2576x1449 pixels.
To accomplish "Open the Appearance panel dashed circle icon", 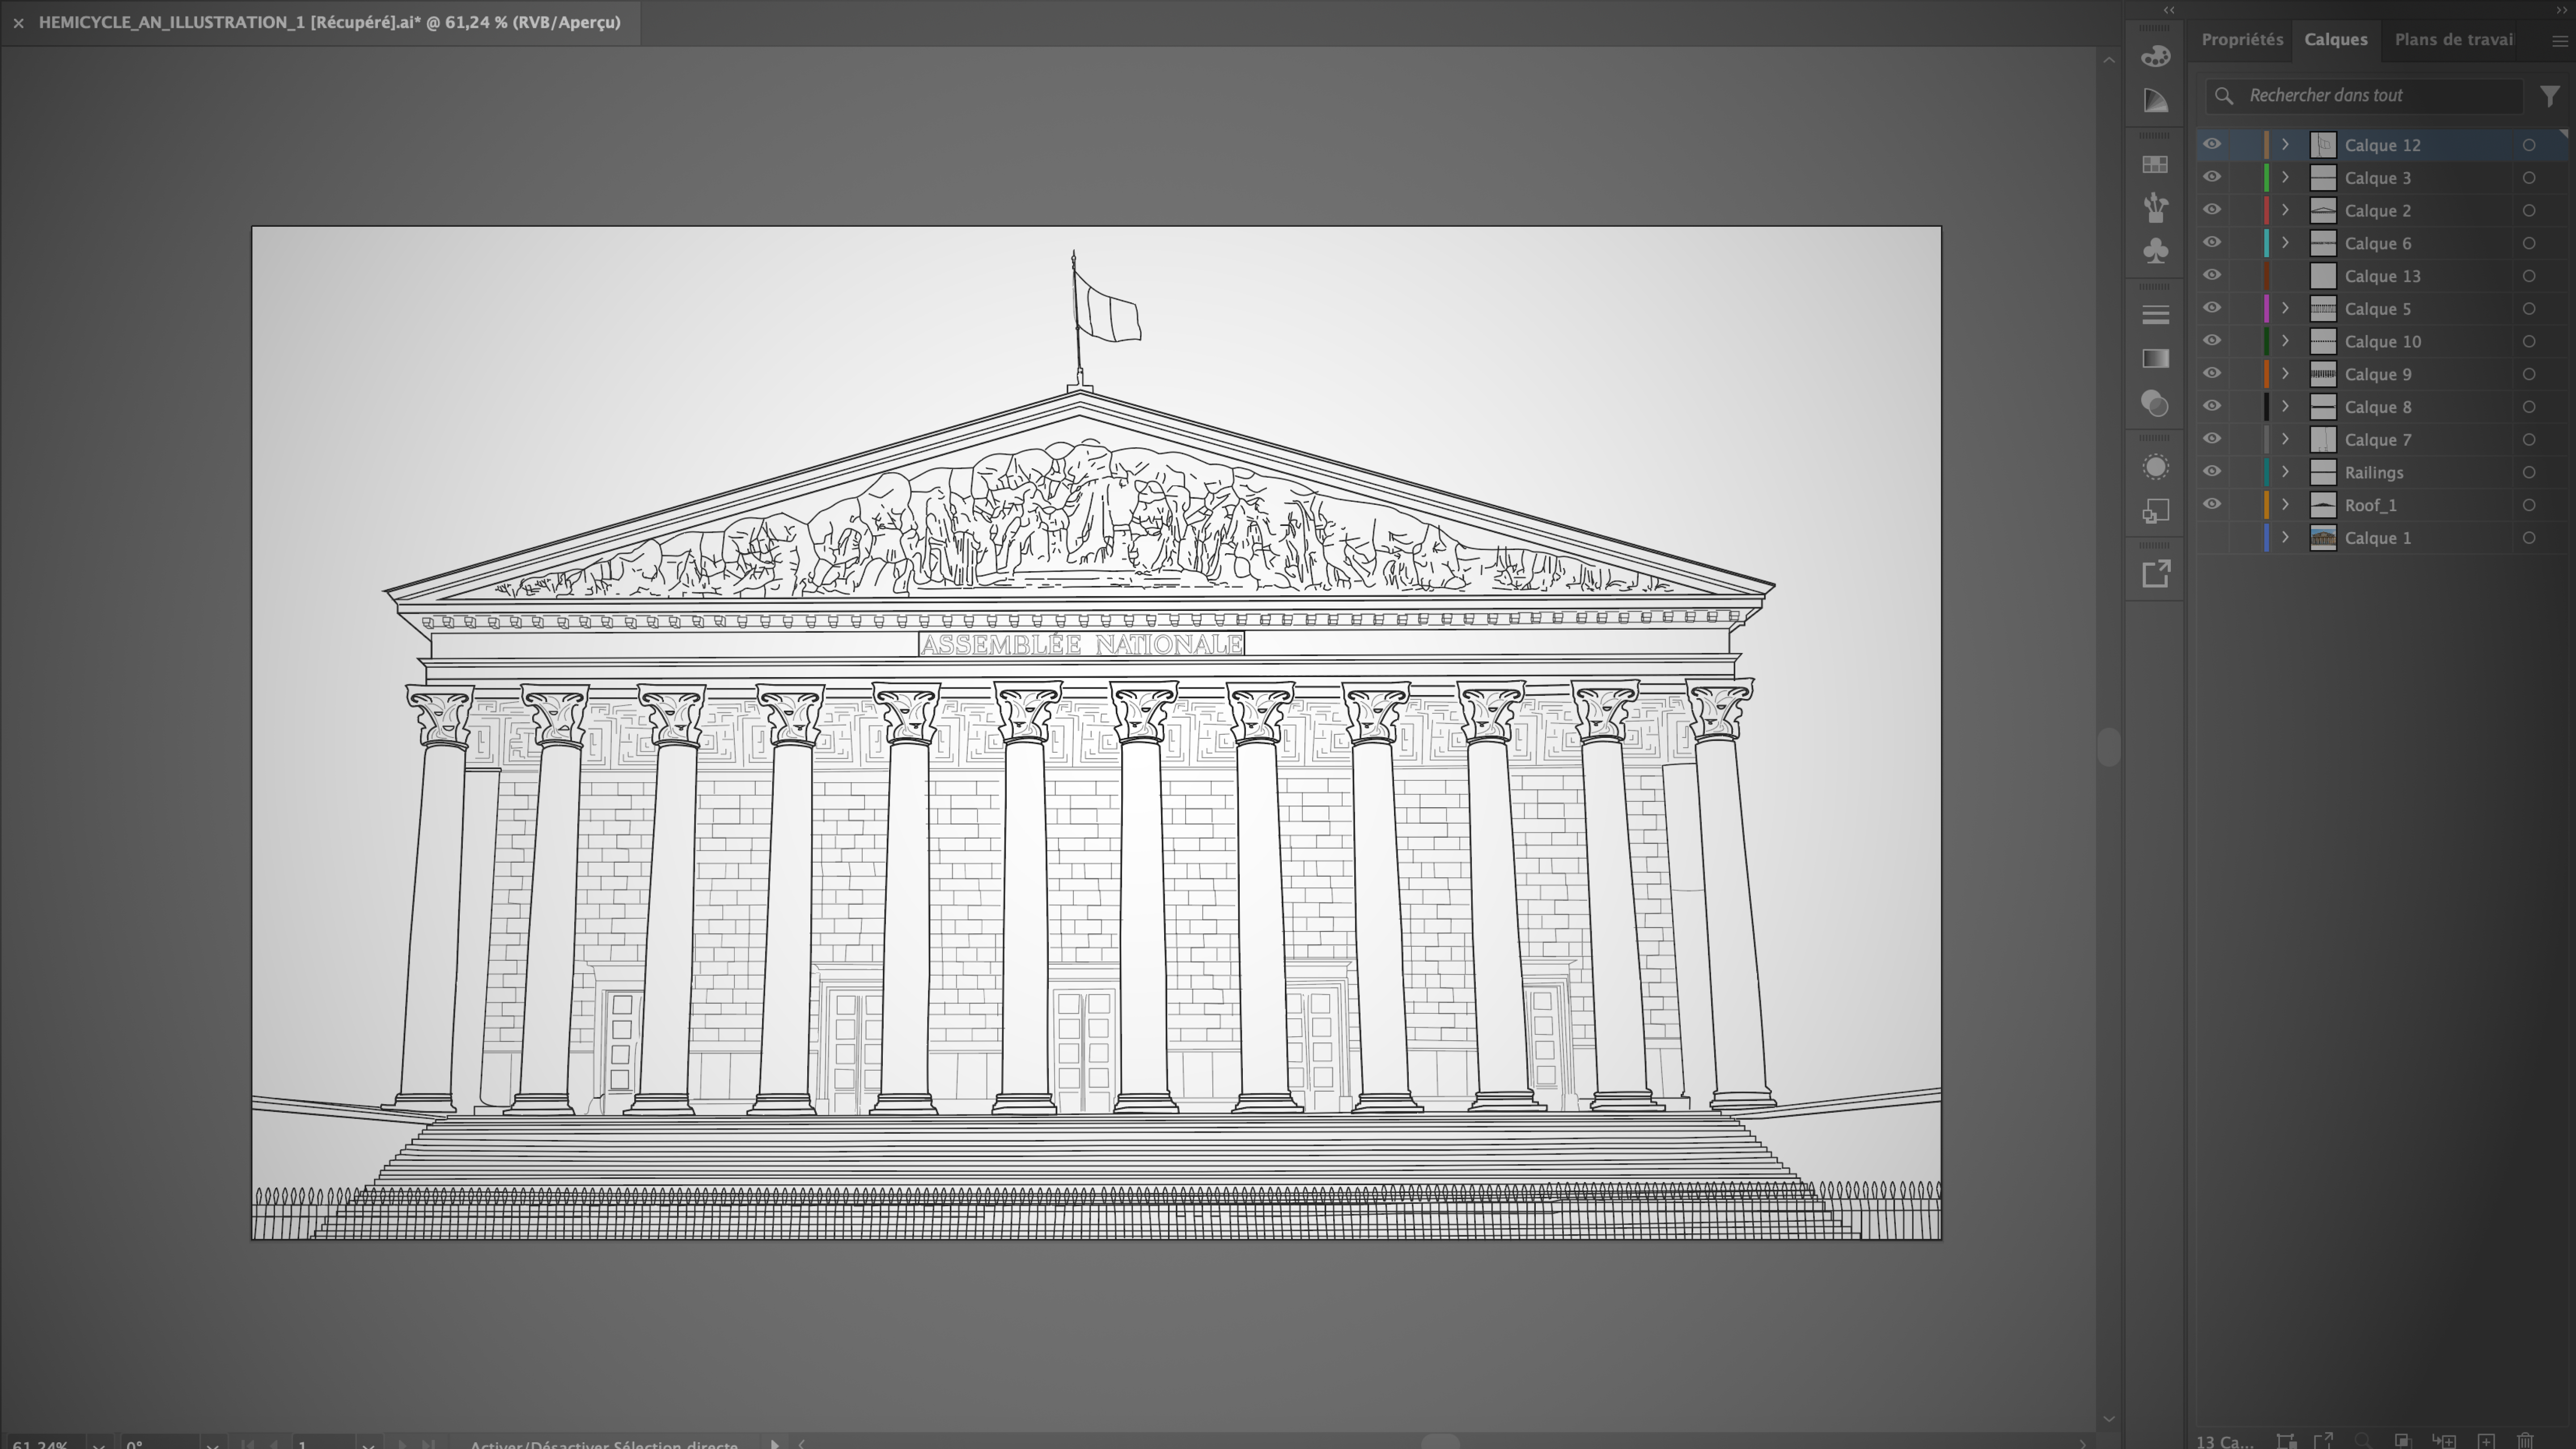I will [2155, 467].
